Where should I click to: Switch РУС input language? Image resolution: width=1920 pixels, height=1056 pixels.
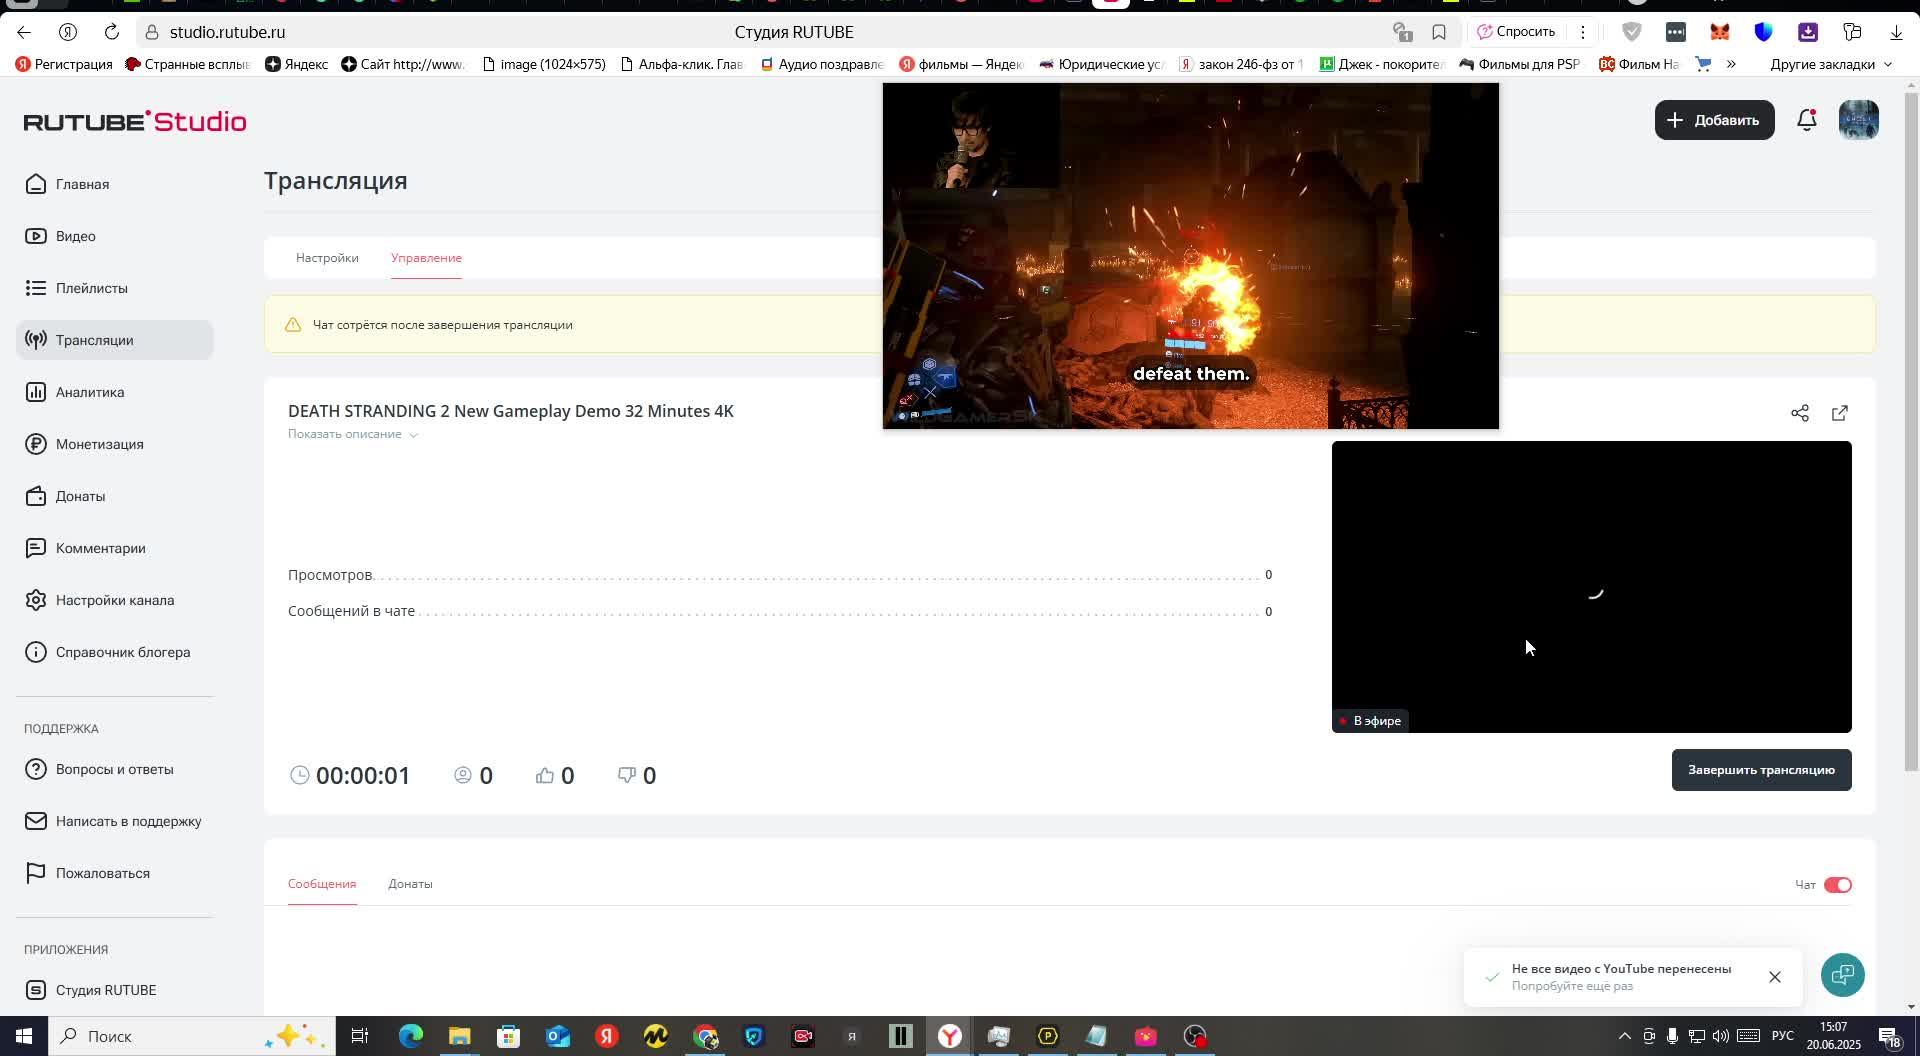pos(1782,1036)
